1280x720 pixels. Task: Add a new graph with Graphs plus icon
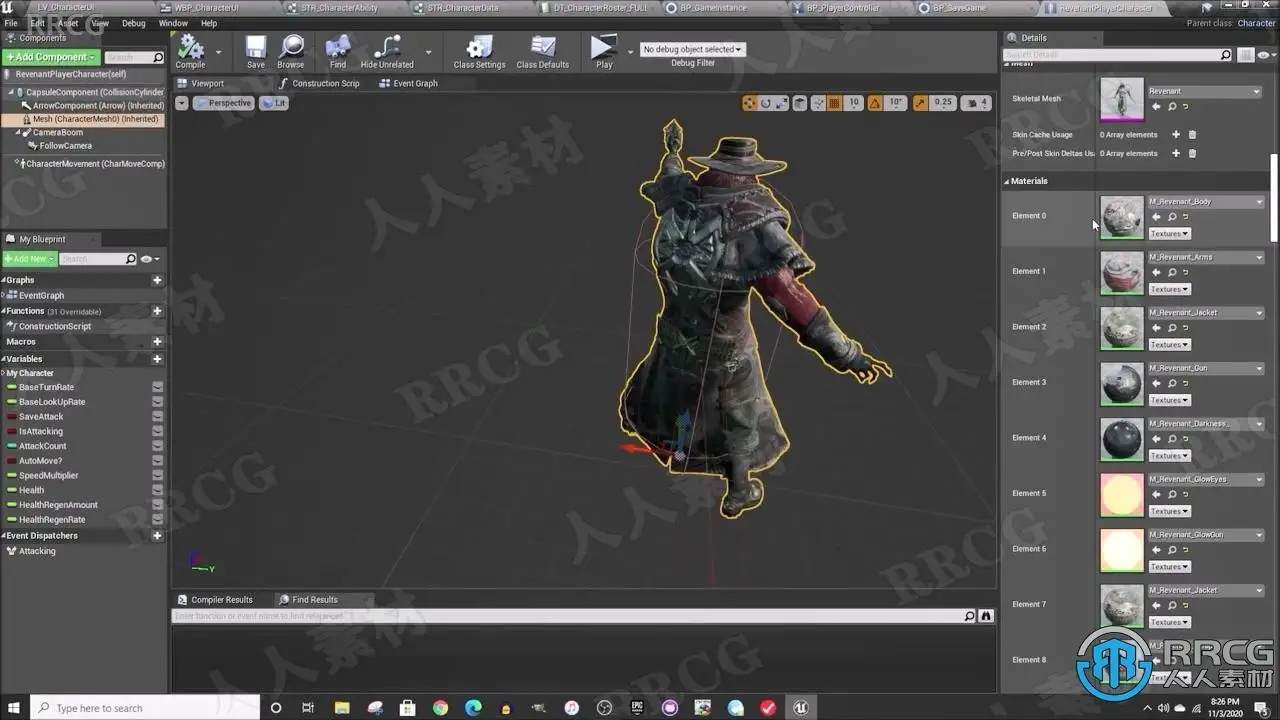(157, 281)
